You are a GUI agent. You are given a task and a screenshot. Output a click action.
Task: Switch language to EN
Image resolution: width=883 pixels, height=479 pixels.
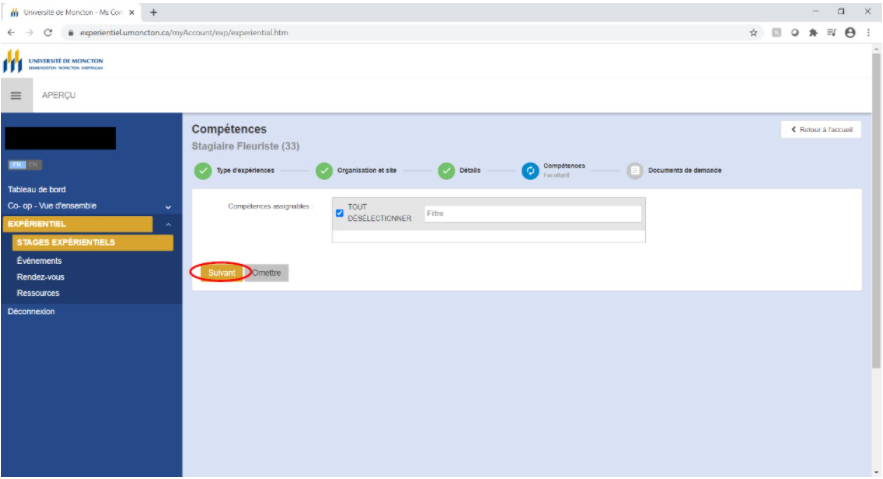(34, 164)
